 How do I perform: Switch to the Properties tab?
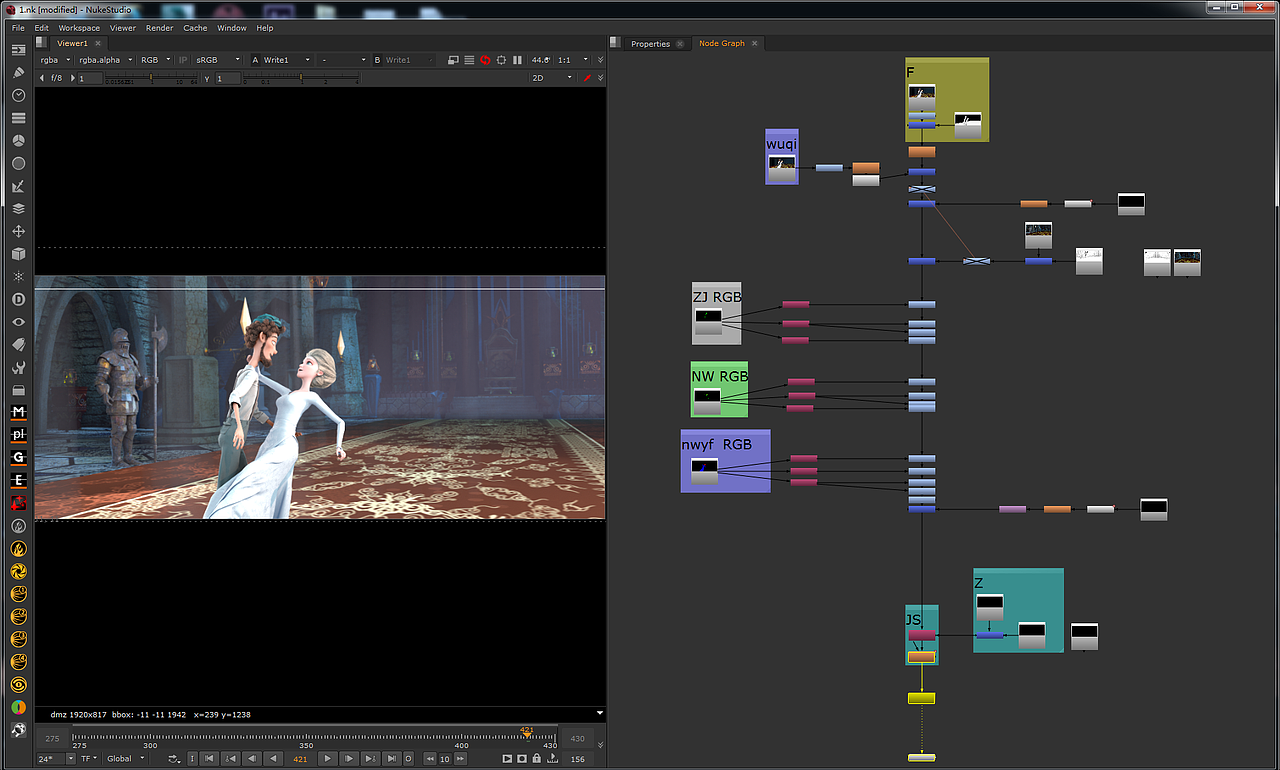point(650,44)
